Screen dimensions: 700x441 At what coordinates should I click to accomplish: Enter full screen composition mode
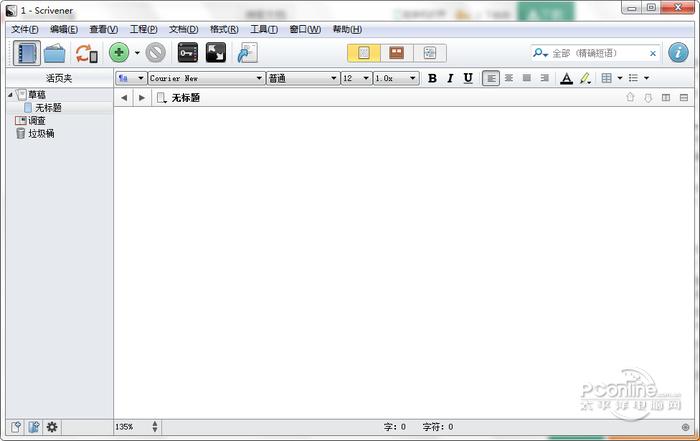(x=216, y=53)
